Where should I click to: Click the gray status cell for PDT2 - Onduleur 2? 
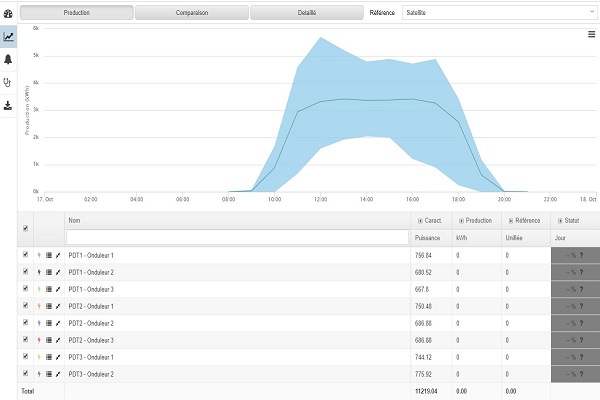pyautogui.click(x=575, y=323)
